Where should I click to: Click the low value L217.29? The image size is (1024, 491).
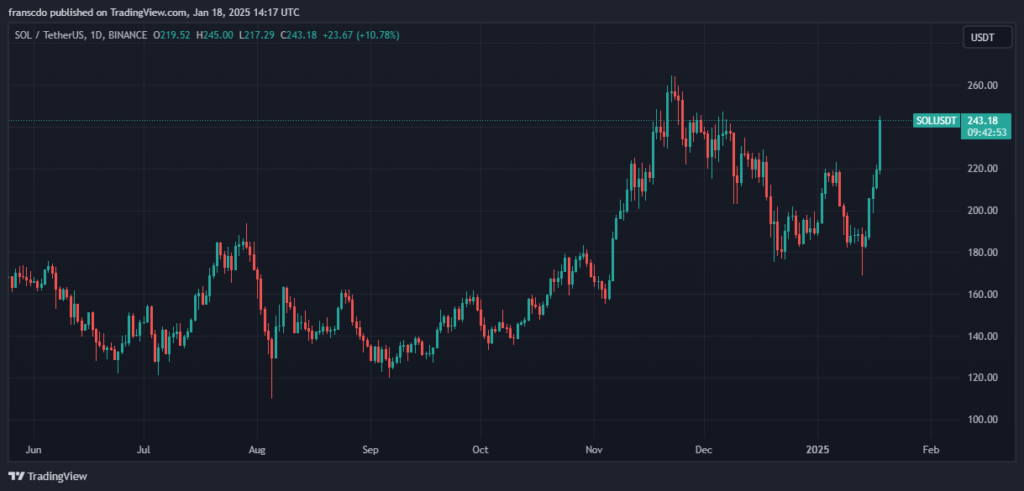[x=257, y=35]
